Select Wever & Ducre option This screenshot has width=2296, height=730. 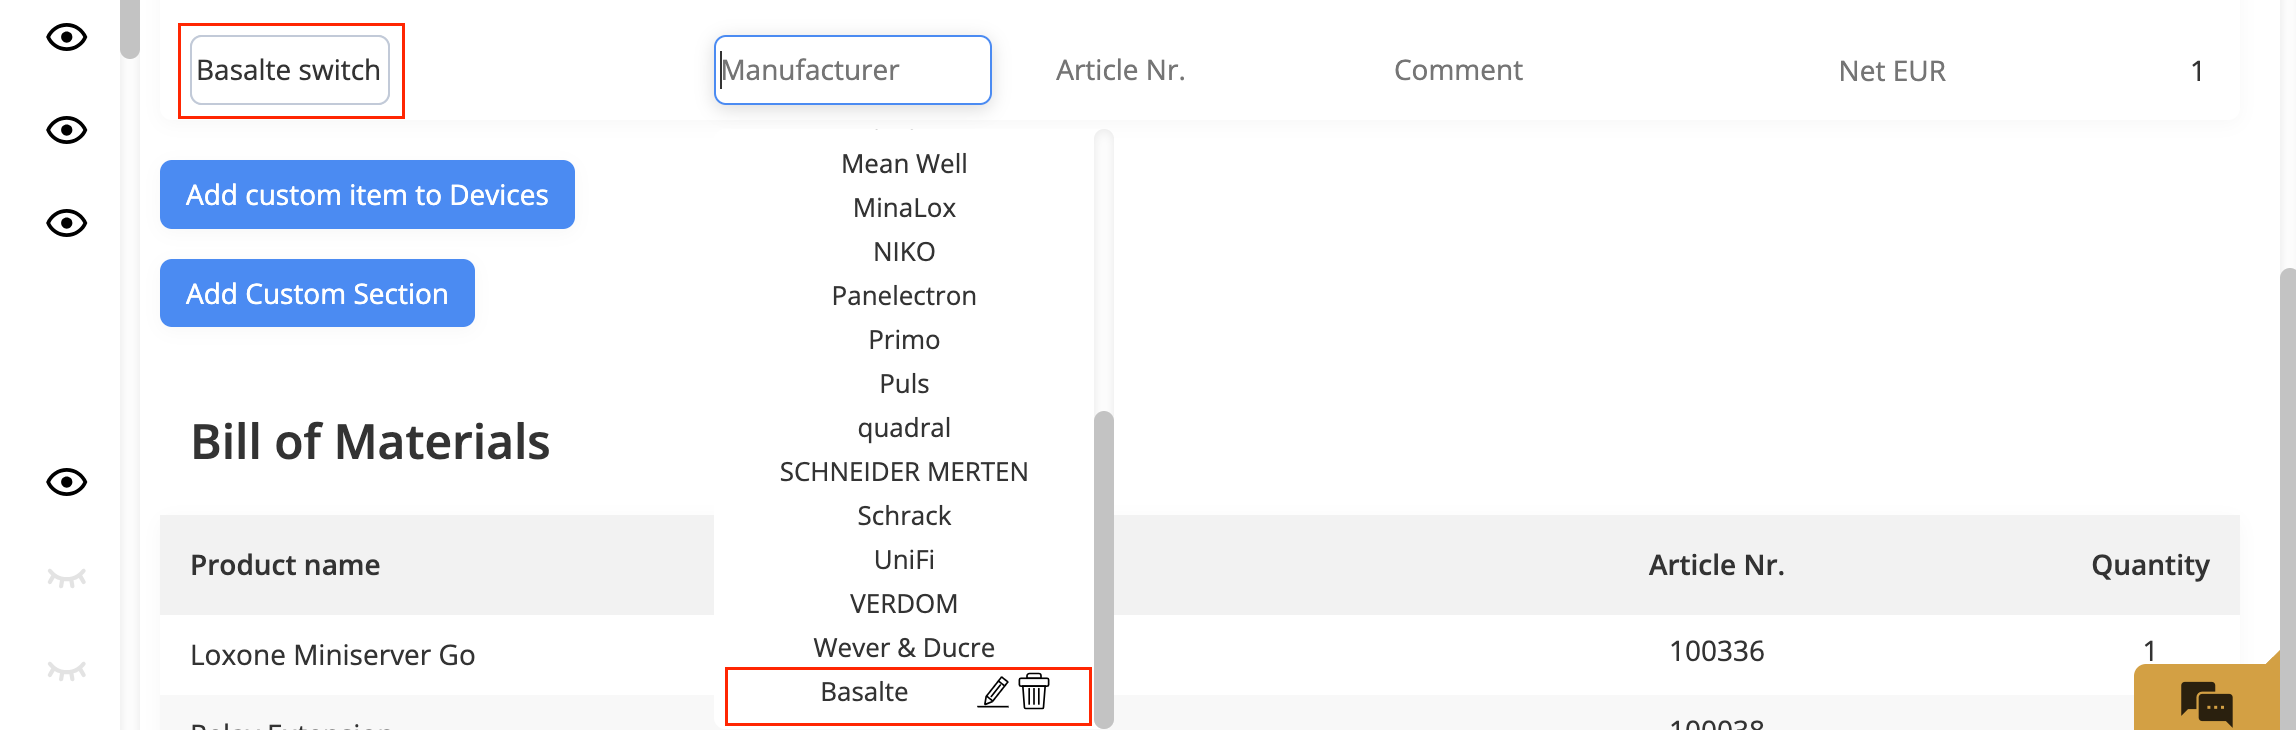click(904, 648)
